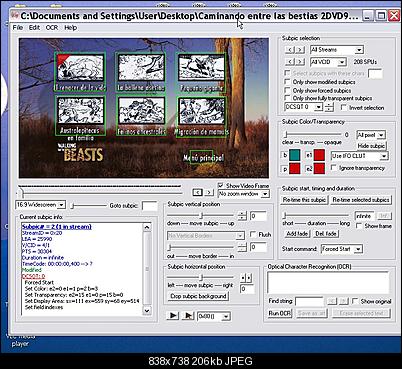Viewport: 402px width, 369px height.
Task: Open the No zoom window dropdown
Action: click(x=244, y=194)
